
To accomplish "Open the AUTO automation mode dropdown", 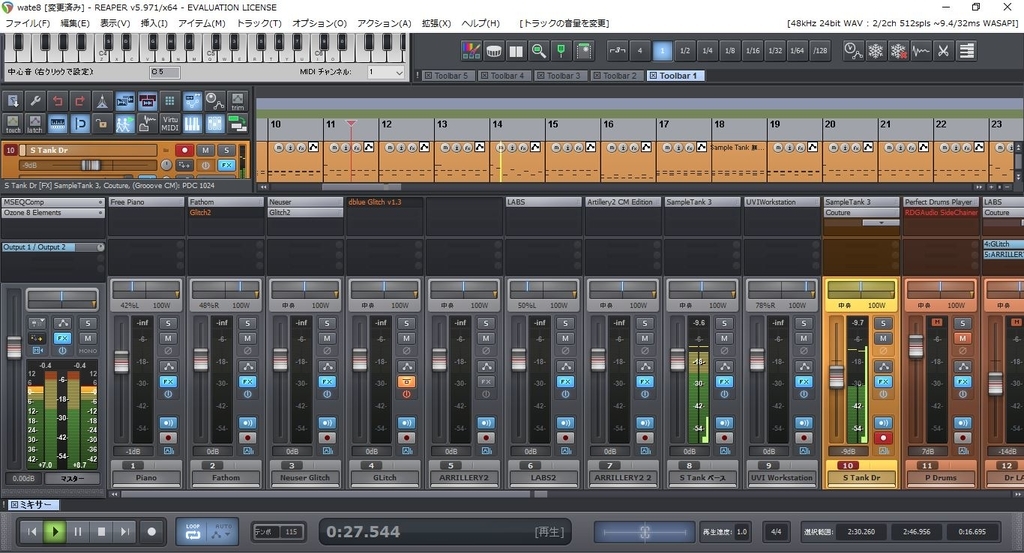I will [222, 531].
